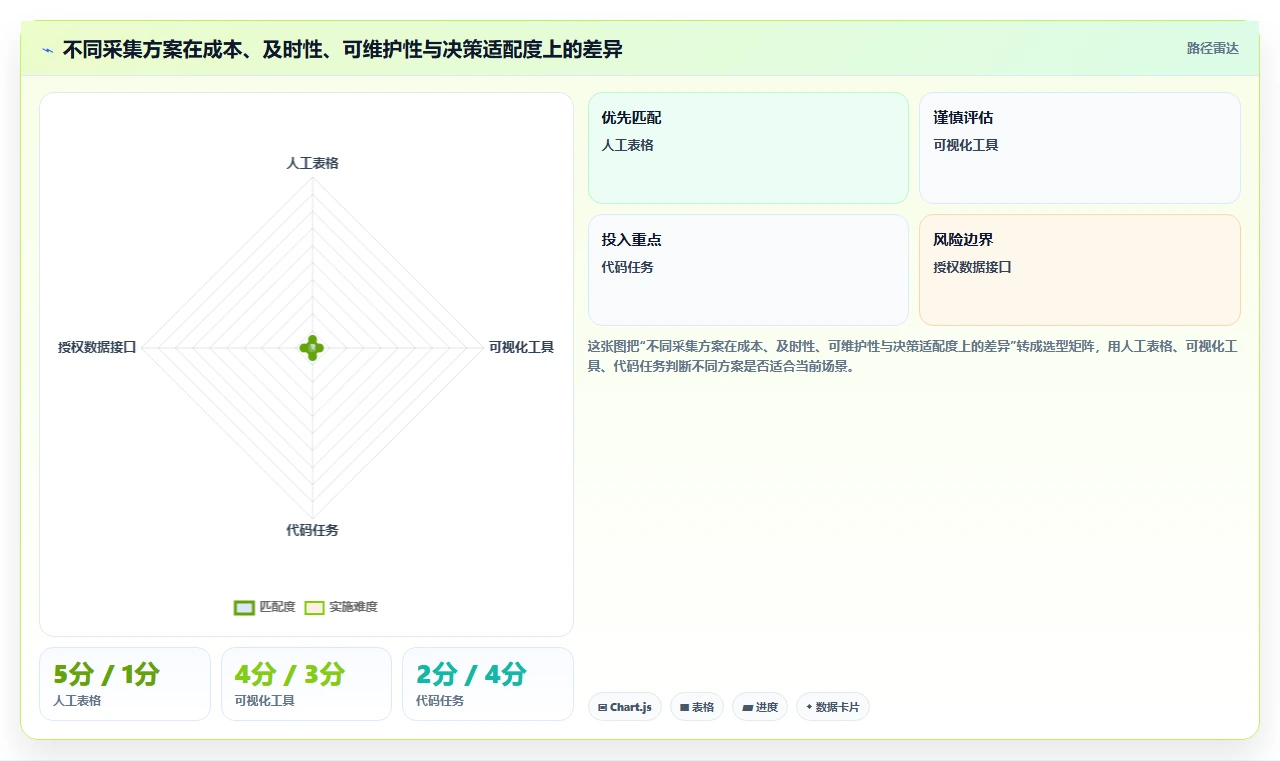Click the 5分 / 1分 人工表格 stat card

tap(125, 684)
